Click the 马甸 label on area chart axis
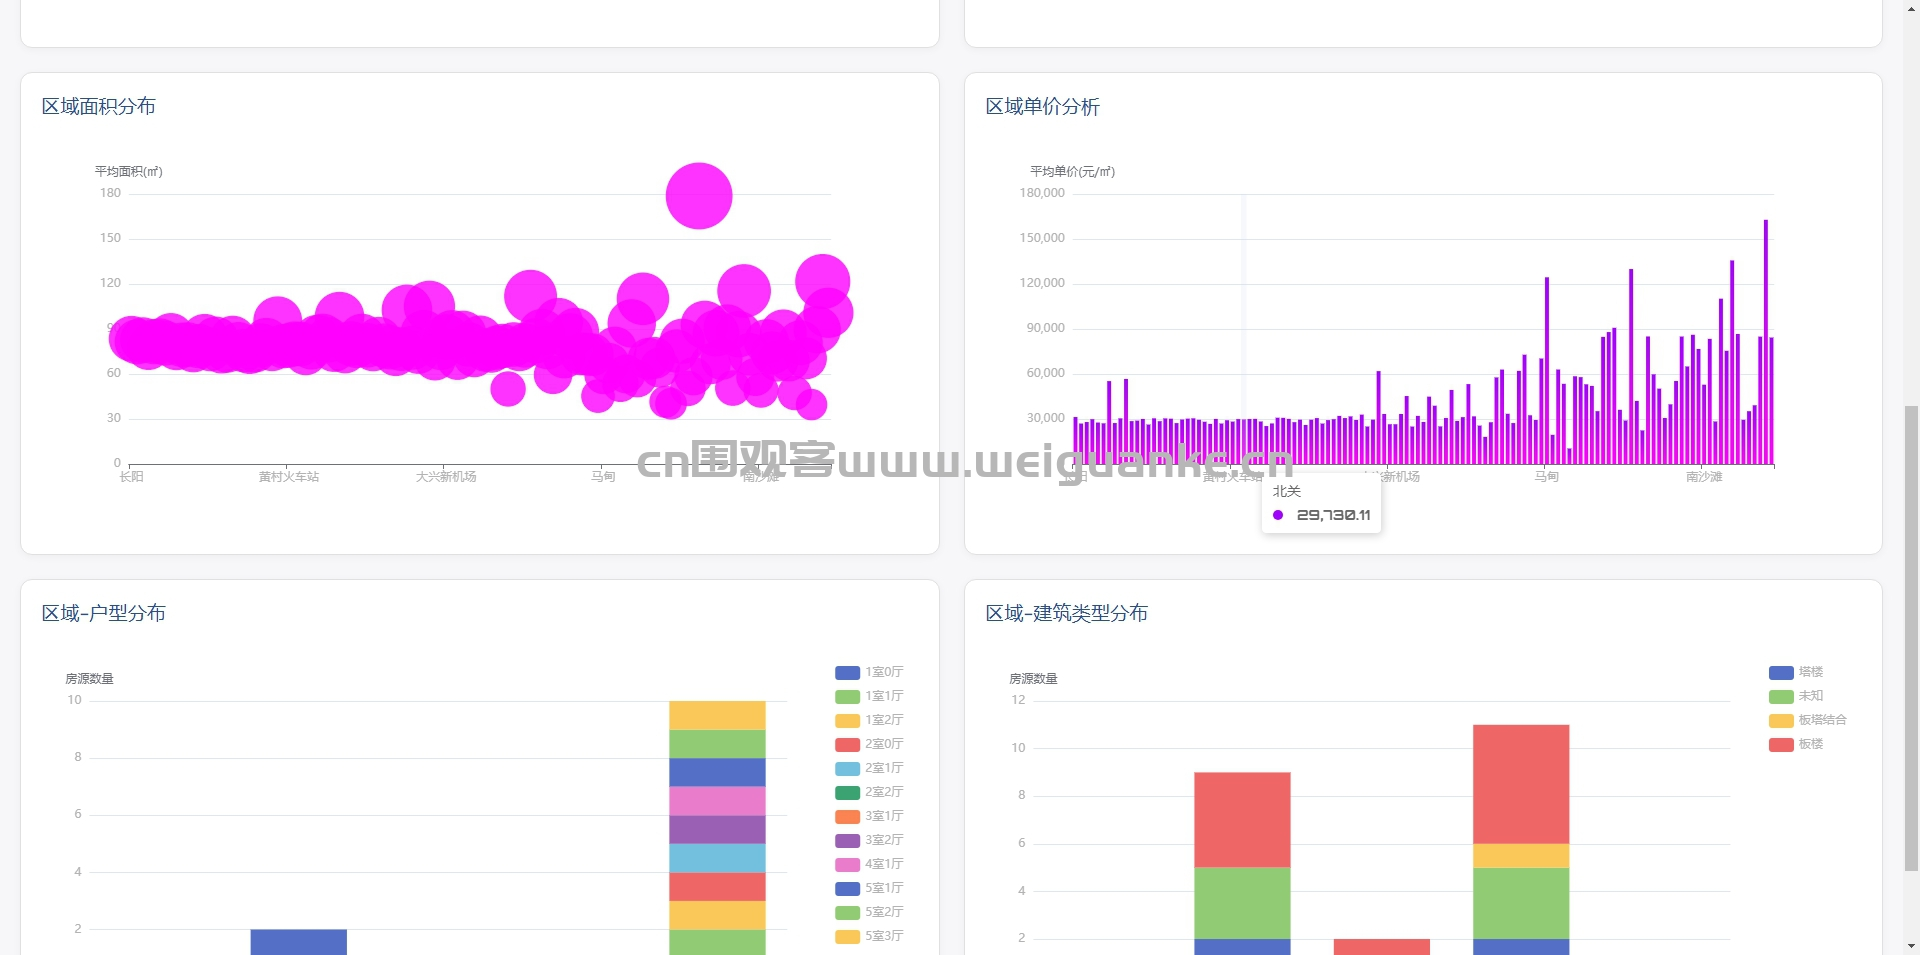Viewport: 1920px width, 955px height. pos(603,477)
